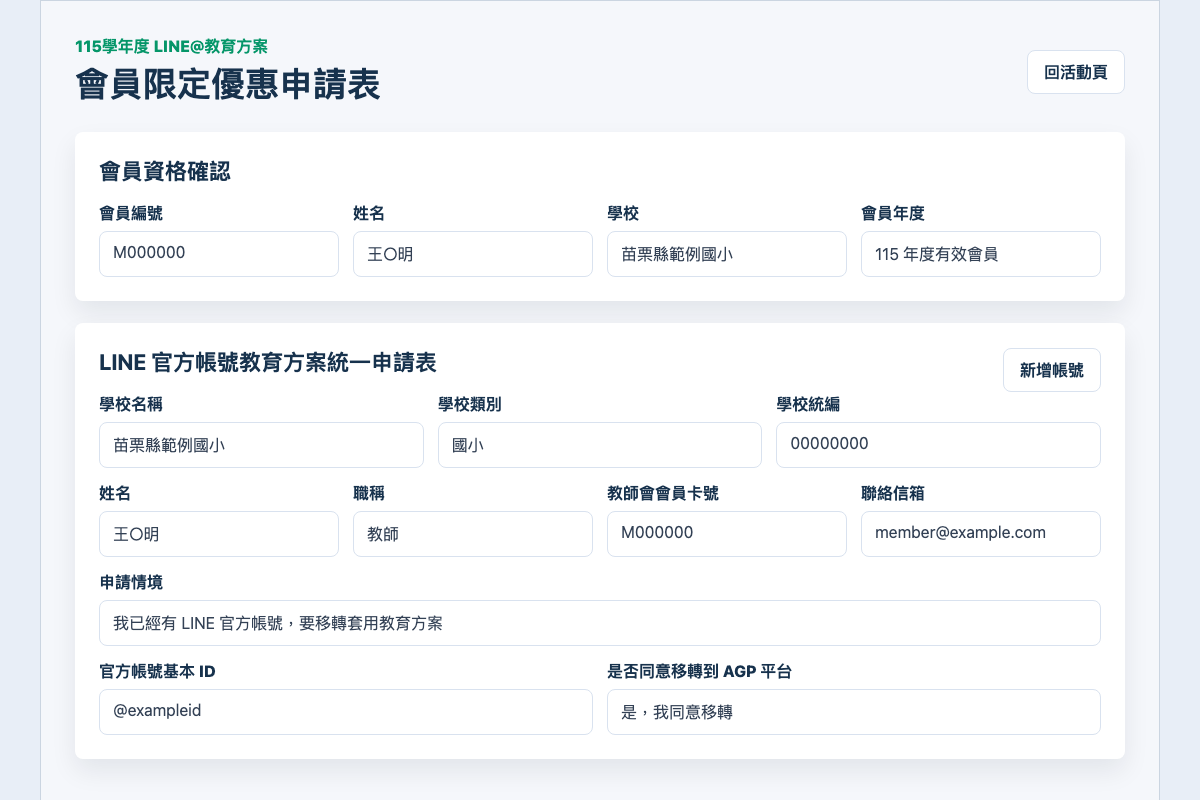The width and height of the screenshot is (1200, 800).
Task: Click the LINE 官方帳號教育方案統一申請表 heading
Action: coord(268,362)
